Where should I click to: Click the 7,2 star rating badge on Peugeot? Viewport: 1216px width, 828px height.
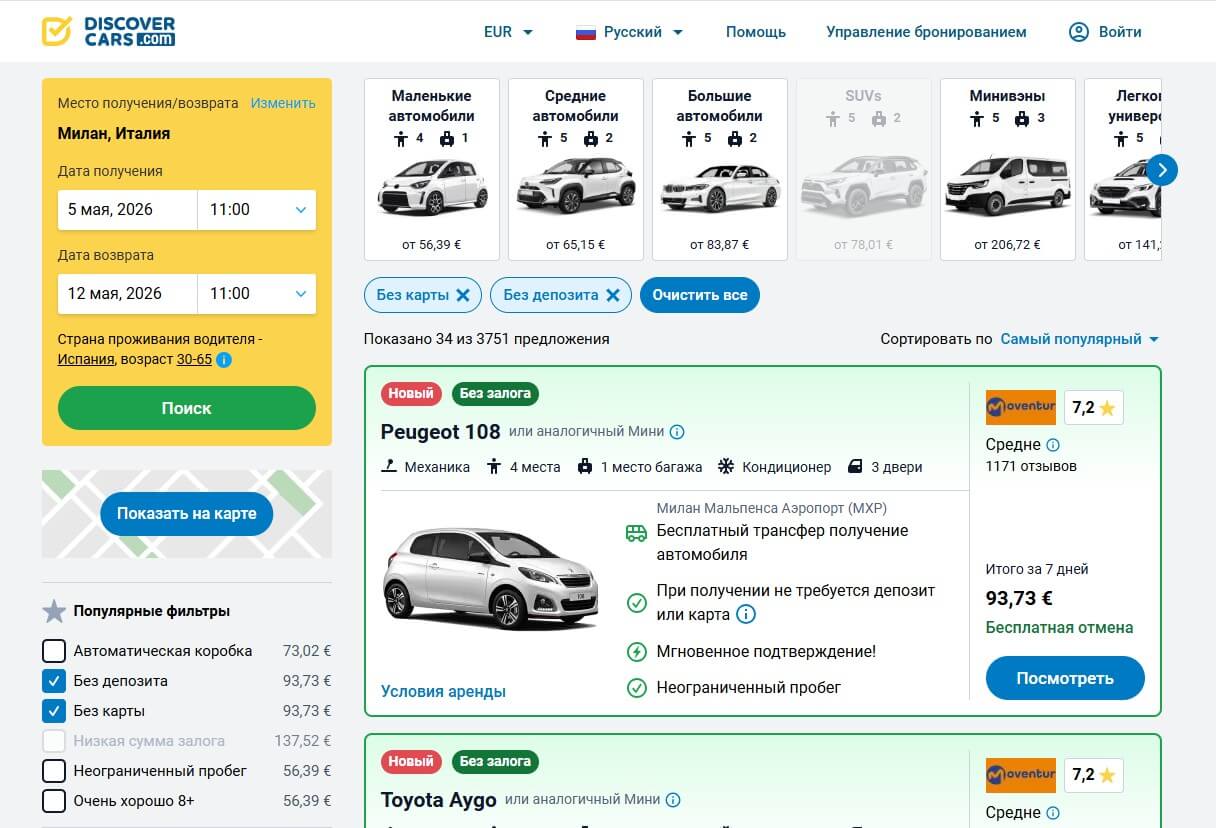(1093, 407)
